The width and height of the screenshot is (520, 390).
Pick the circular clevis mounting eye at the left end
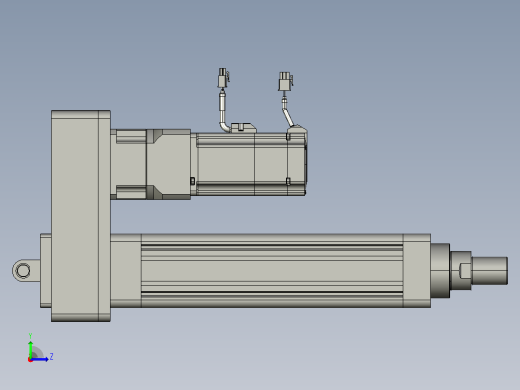[23, 270]
